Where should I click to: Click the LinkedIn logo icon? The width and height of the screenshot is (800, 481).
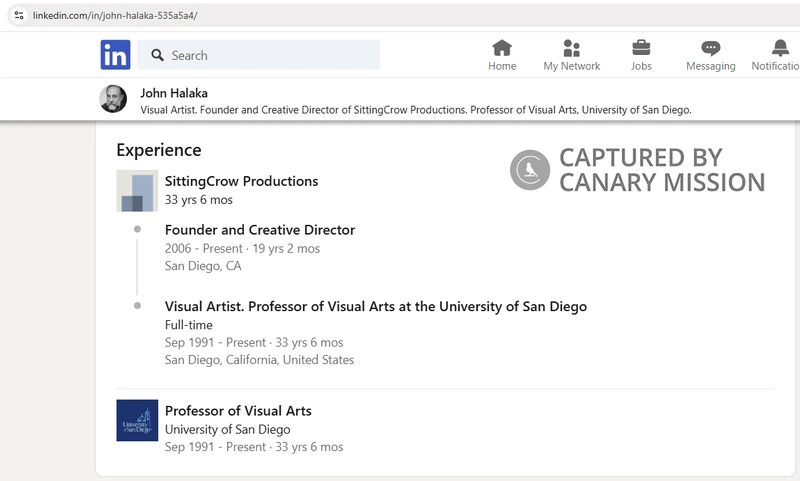click(x=115, y=55)
